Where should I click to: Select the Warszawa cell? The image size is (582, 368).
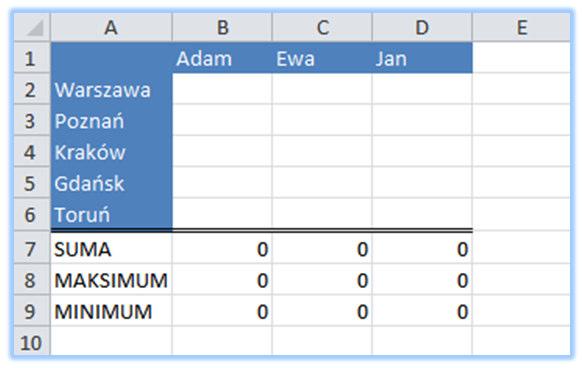point(111,89)
